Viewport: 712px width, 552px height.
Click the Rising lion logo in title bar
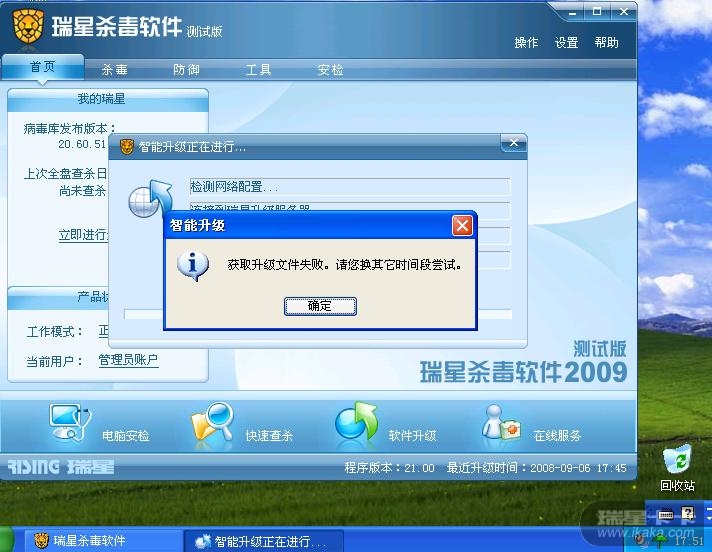(x=28, y=26)
